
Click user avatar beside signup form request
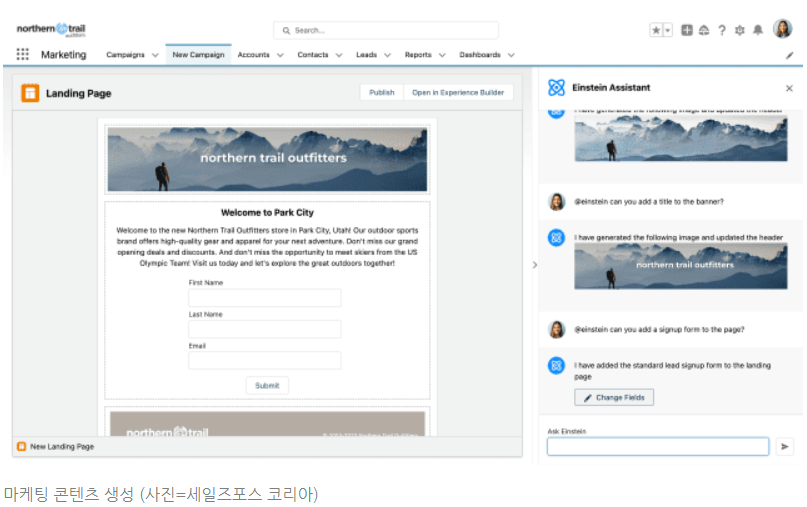click(x=556, y=329)
